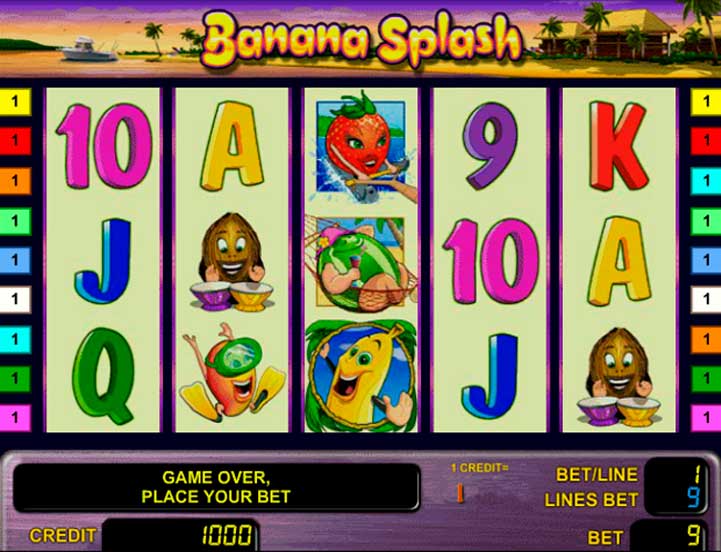
Task: Click the strawberry surfer symbol
Action: pos(362,146)
